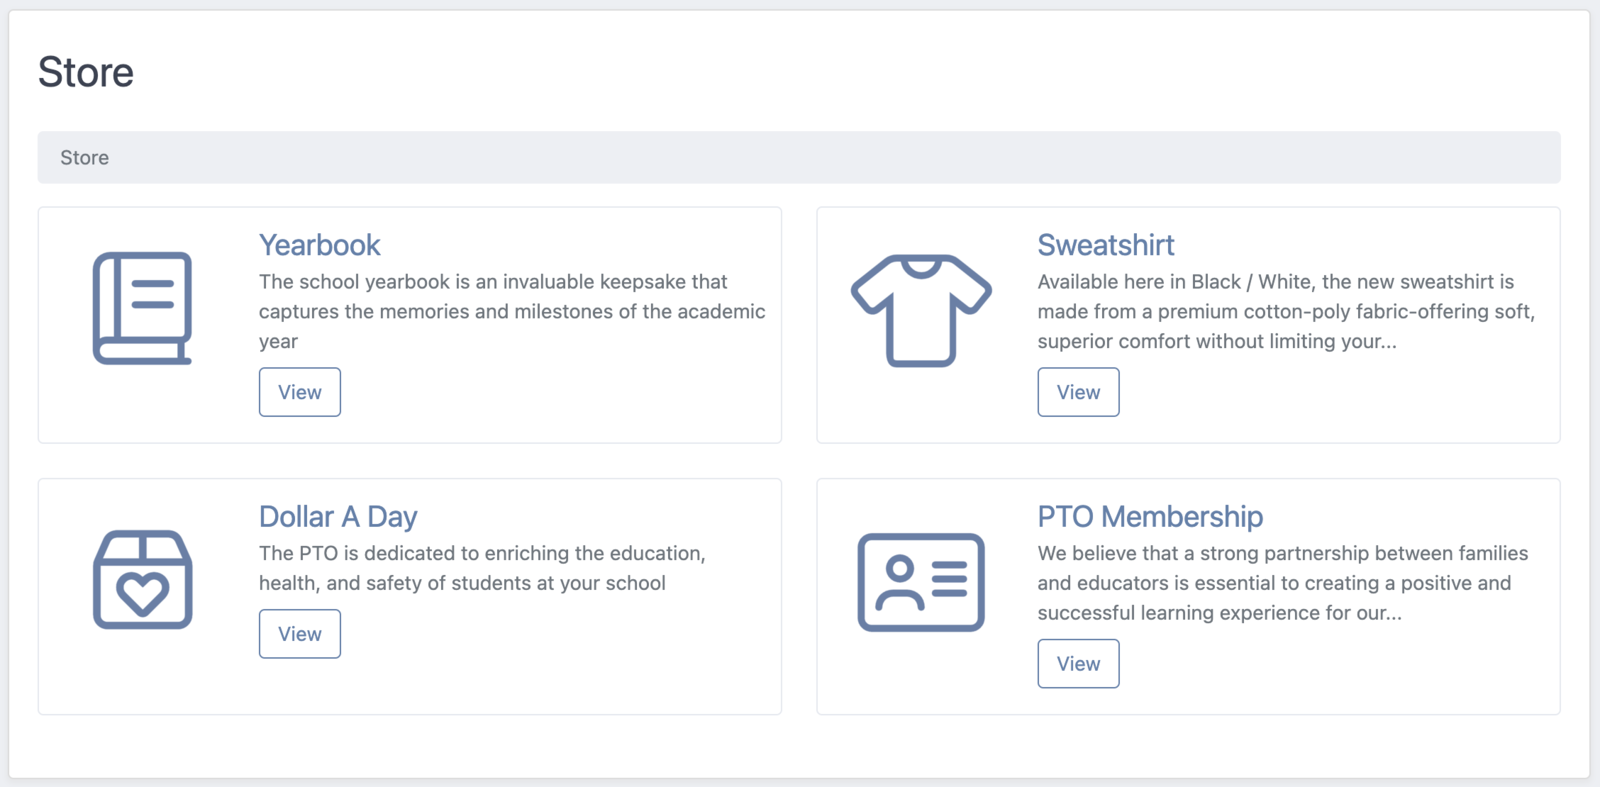Click the Yearbook book icon
The width and height of the screenshot is (1600, 787).
(x=142, y=308)
